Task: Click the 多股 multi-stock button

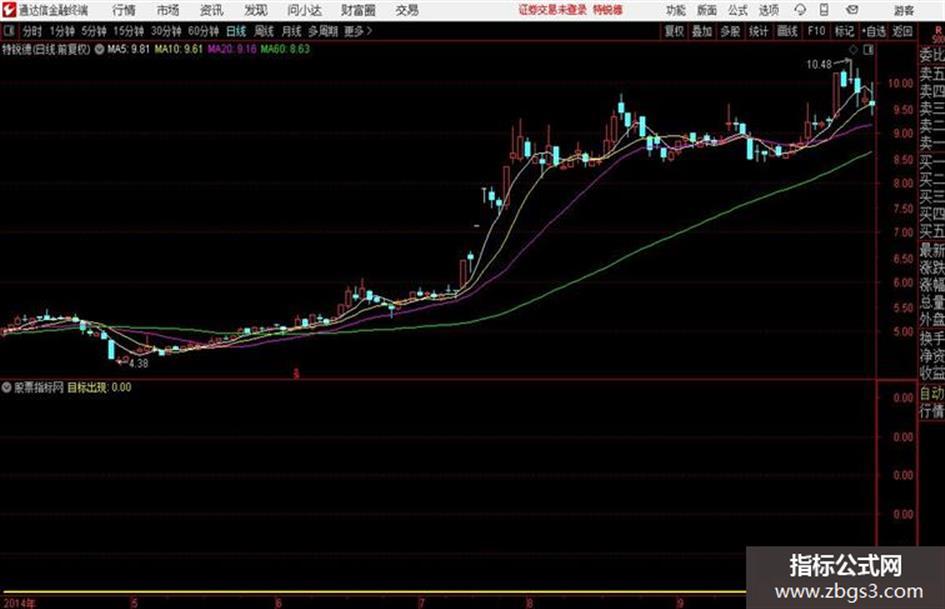Action: [730, 31]
